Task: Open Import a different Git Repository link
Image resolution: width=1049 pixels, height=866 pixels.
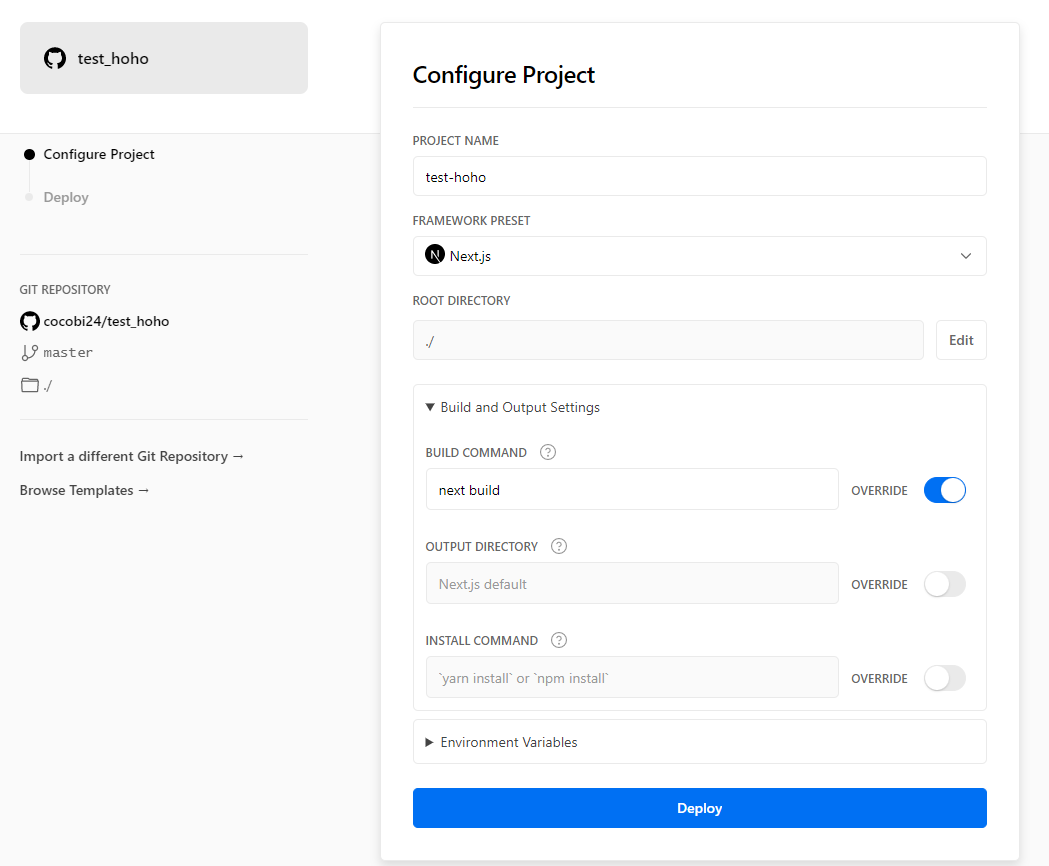Action: point(132,456)
